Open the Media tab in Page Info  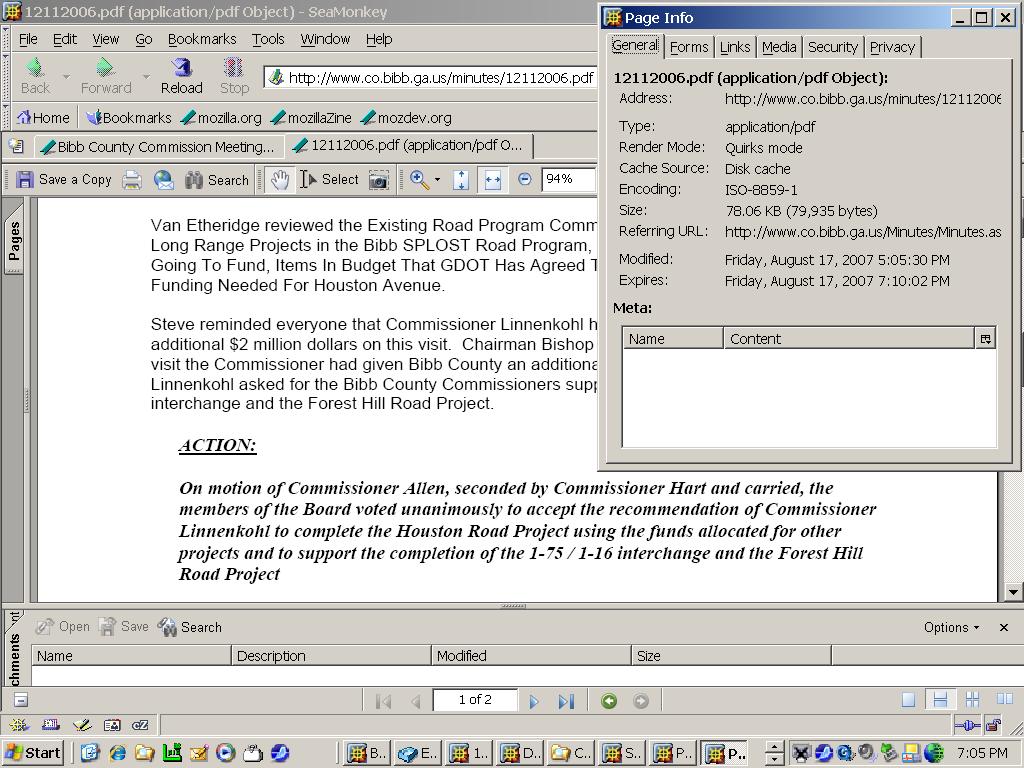coord(779,47)
